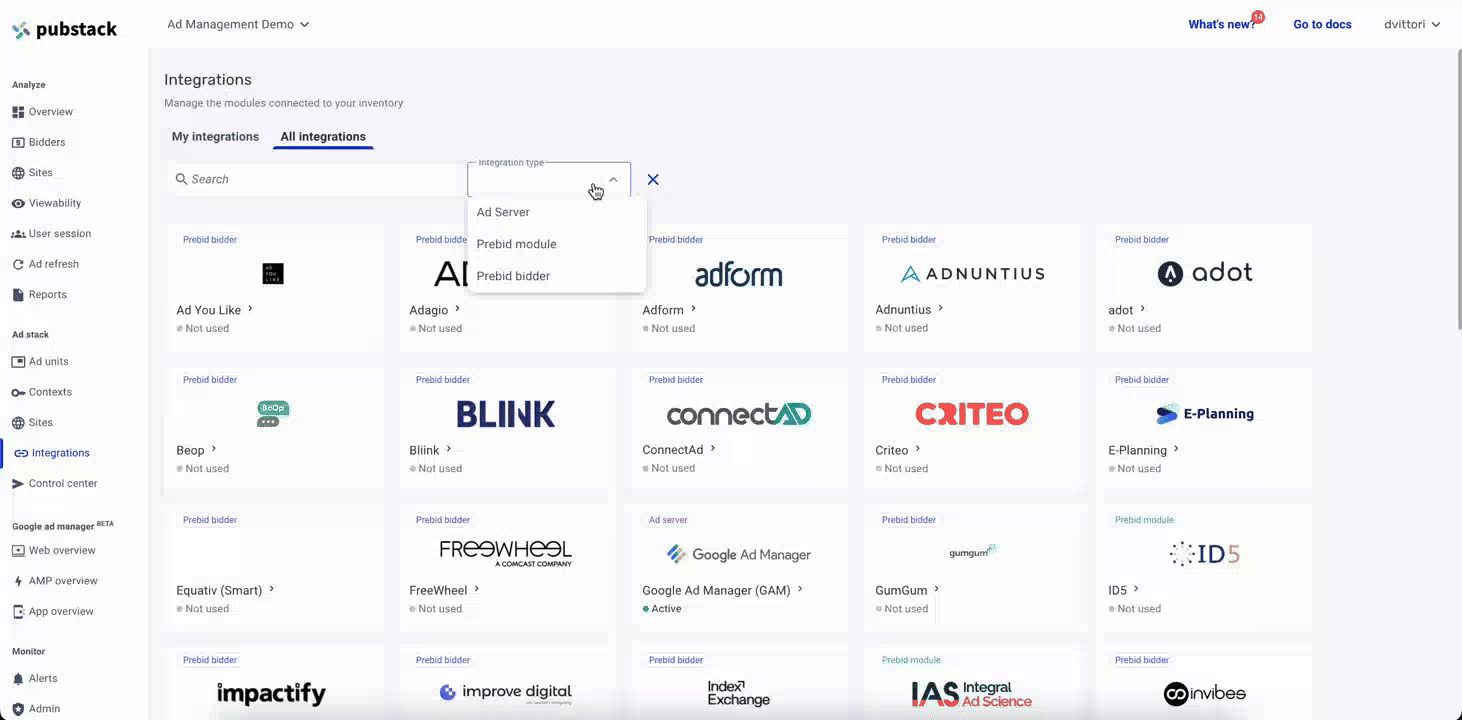Switch to the All integrations tab
Screen dimensions: 1462x720
point(323,137)
